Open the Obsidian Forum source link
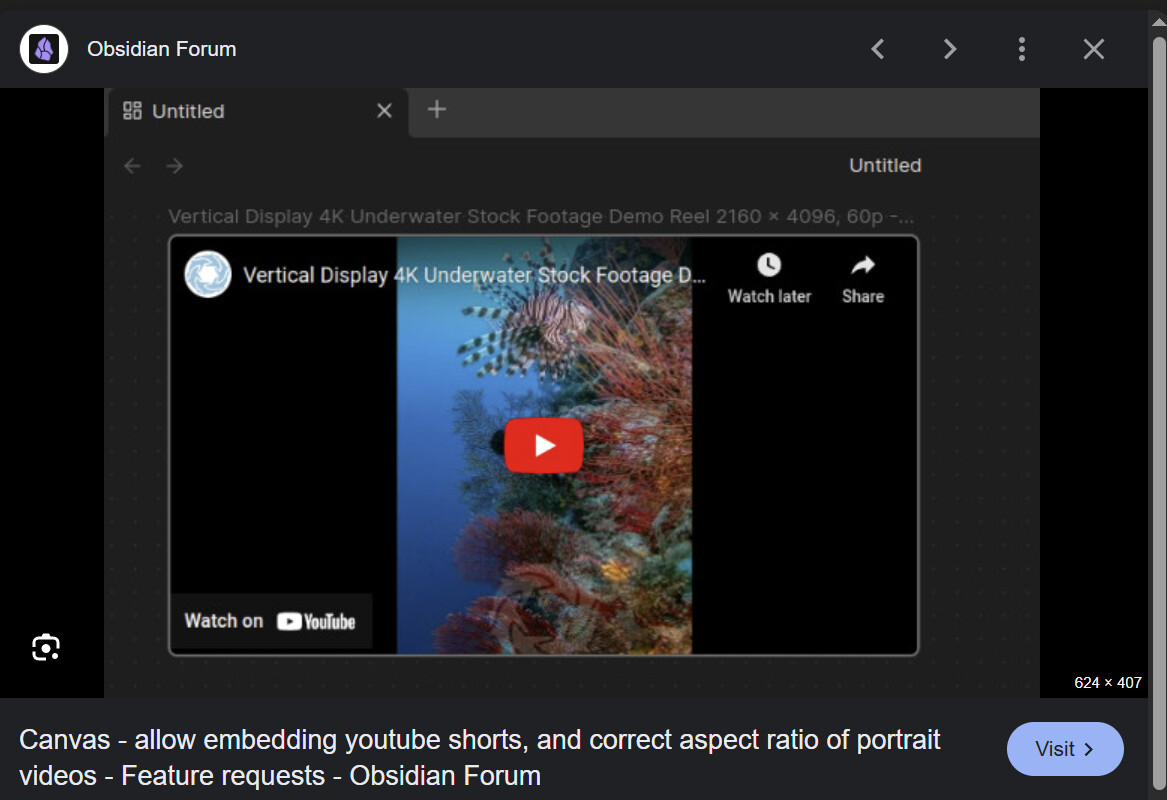This screenshot has height=800, width=1167. click(162, 49)
